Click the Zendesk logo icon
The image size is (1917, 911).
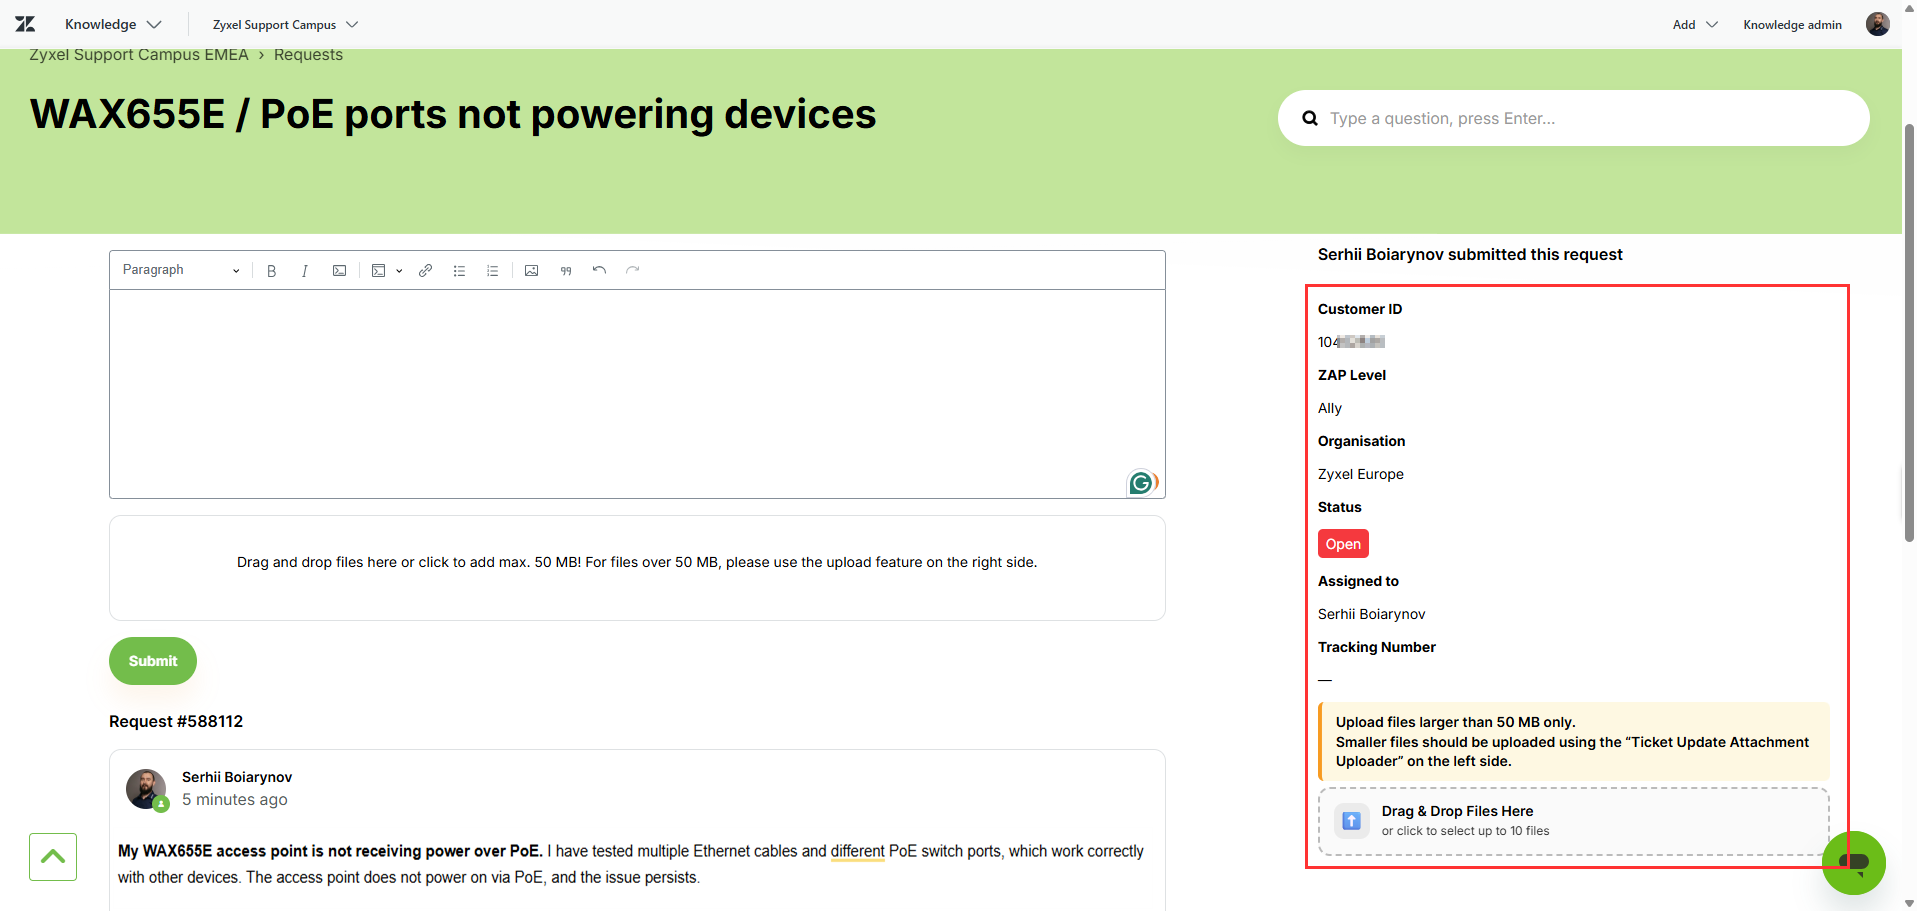[x=25, y=24]
